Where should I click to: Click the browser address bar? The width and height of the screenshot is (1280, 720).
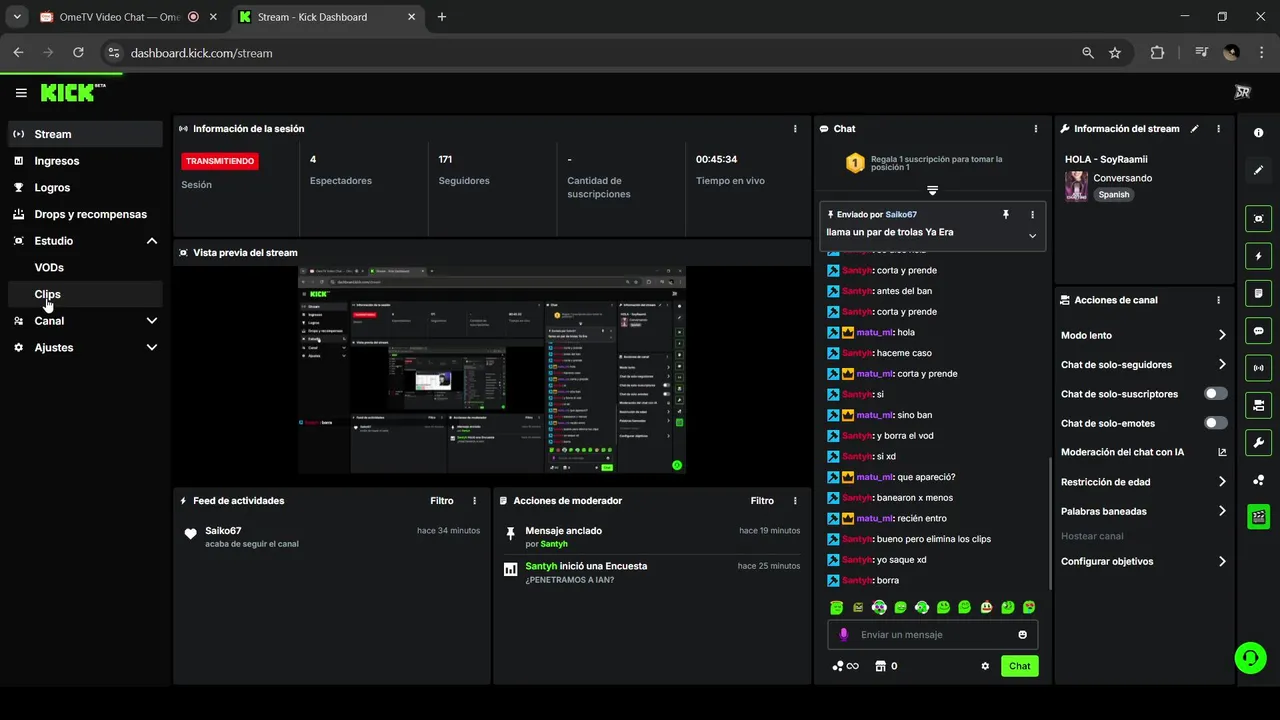point(600,52)
